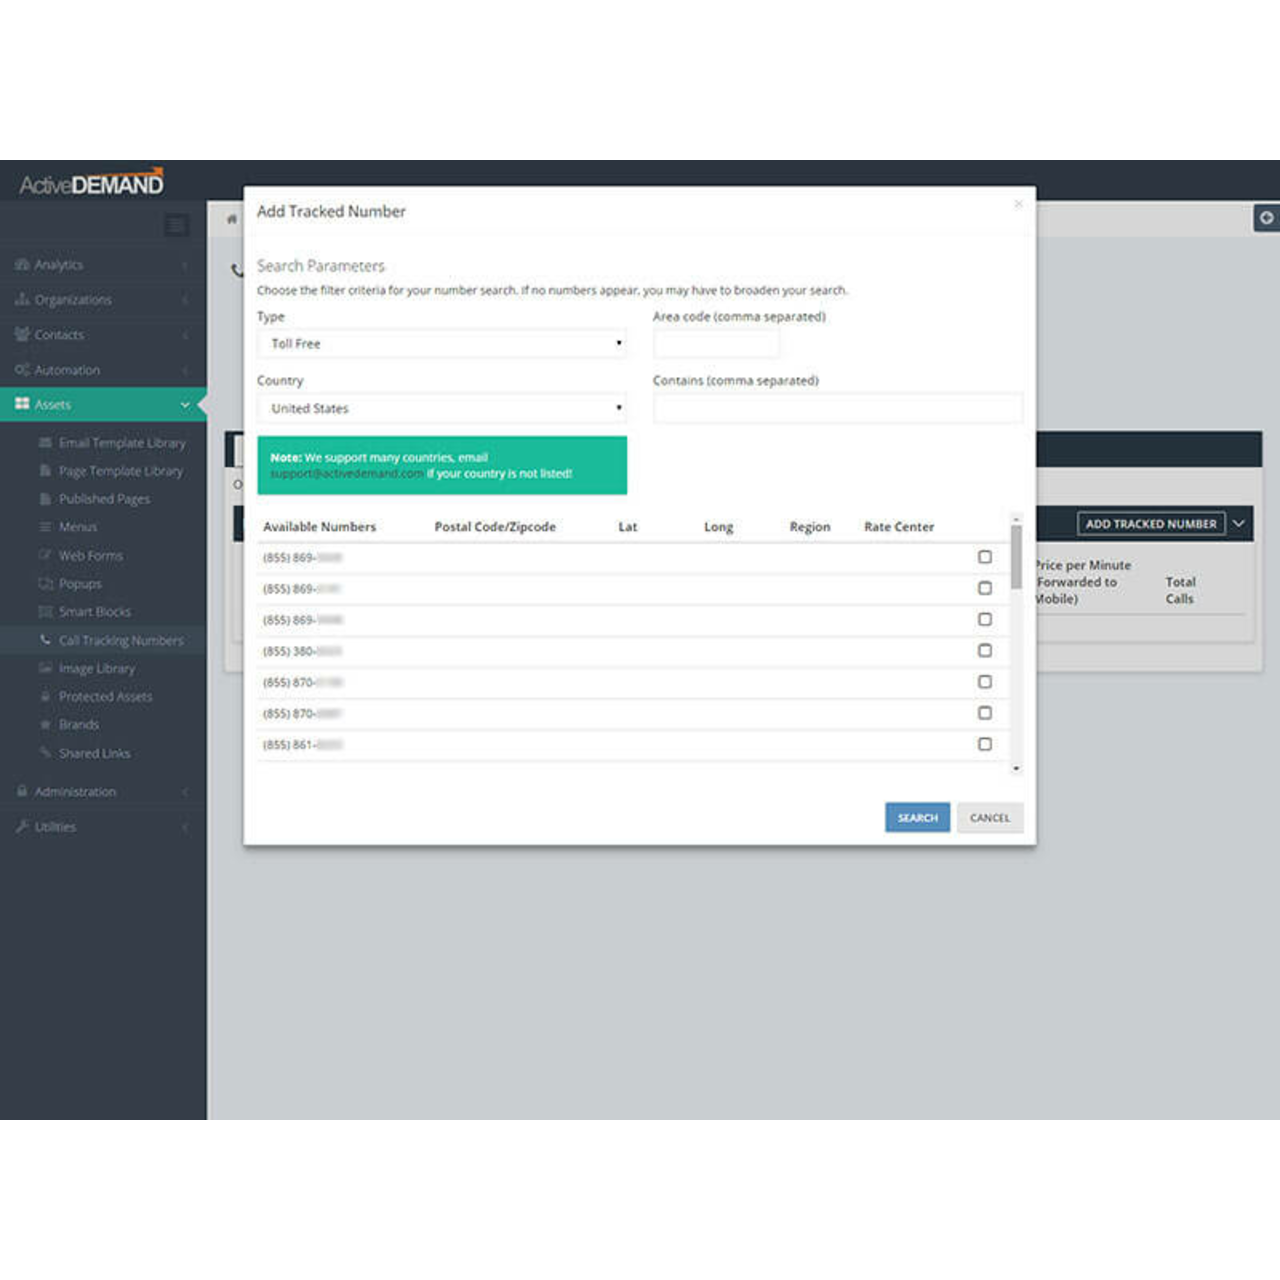Click the Protected Assets lock icon
Screen dimensions: 1280x1280
[45, 696]
